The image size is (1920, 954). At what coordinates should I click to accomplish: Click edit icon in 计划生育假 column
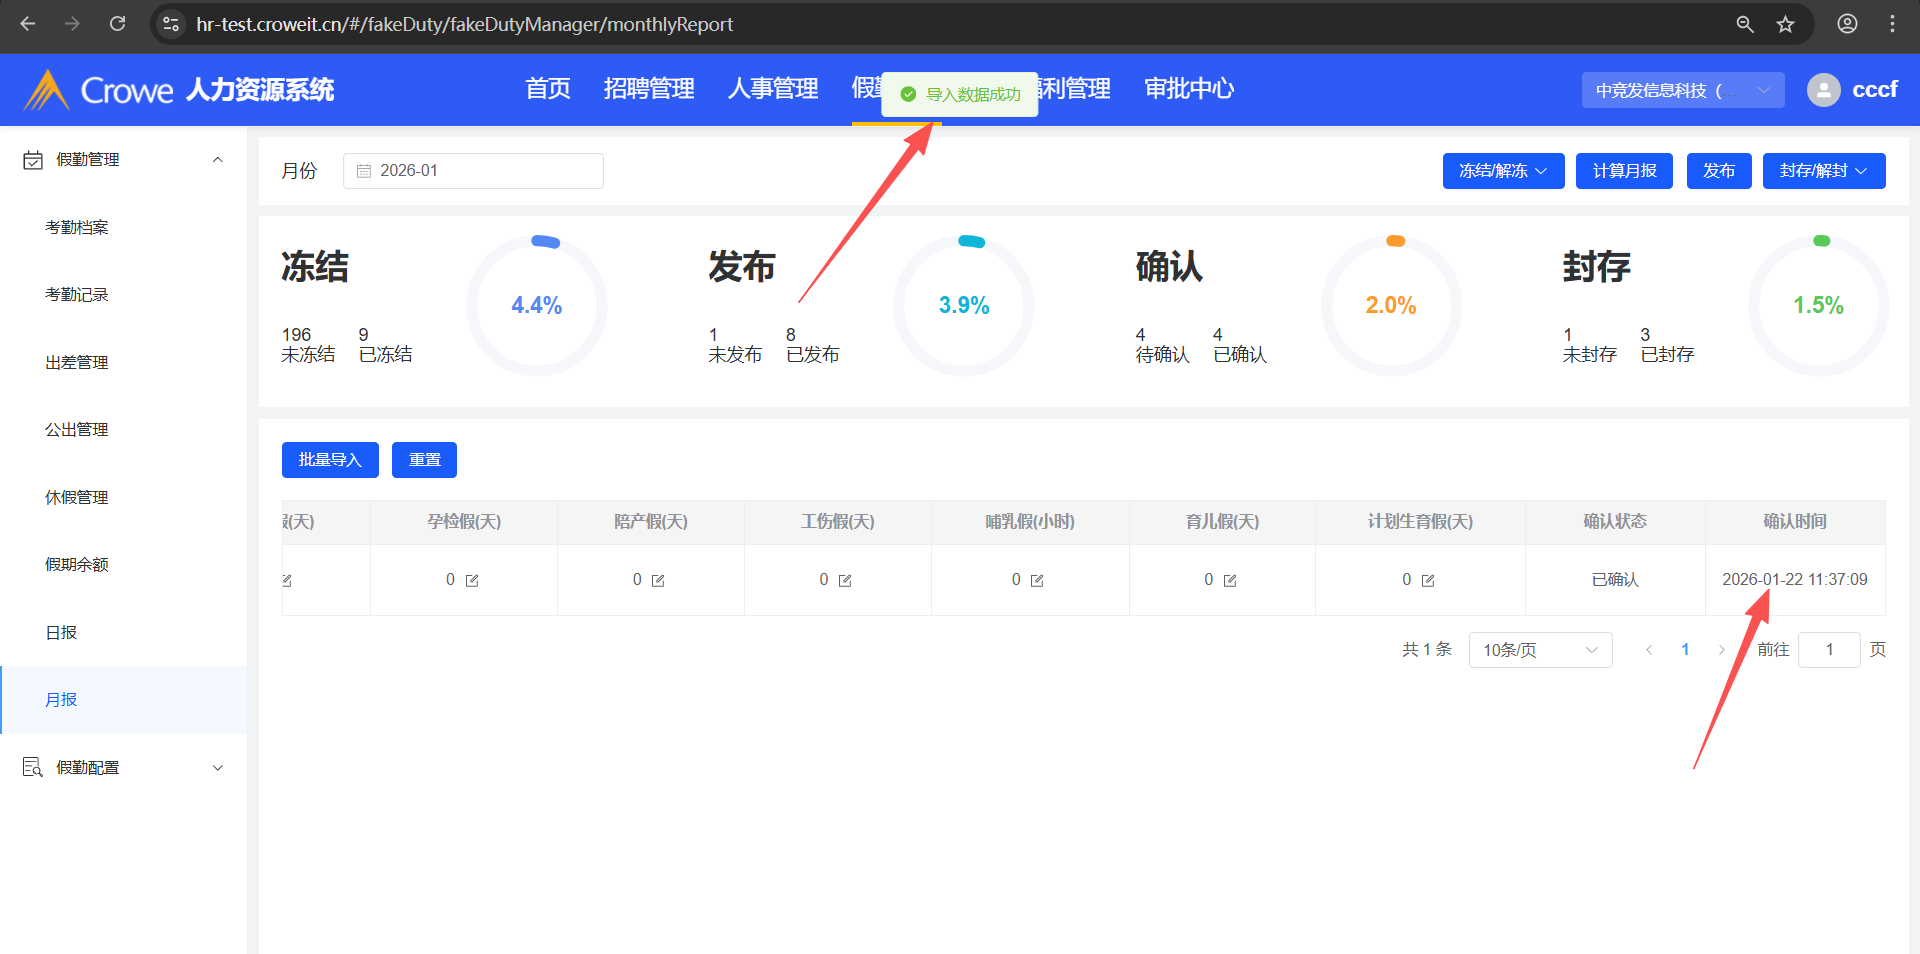click(x=1428, y=581)
